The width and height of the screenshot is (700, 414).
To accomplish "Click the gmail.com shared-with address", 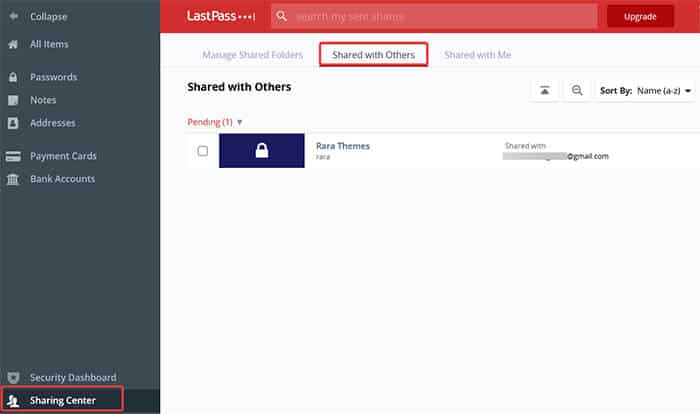I will point(555,156).
